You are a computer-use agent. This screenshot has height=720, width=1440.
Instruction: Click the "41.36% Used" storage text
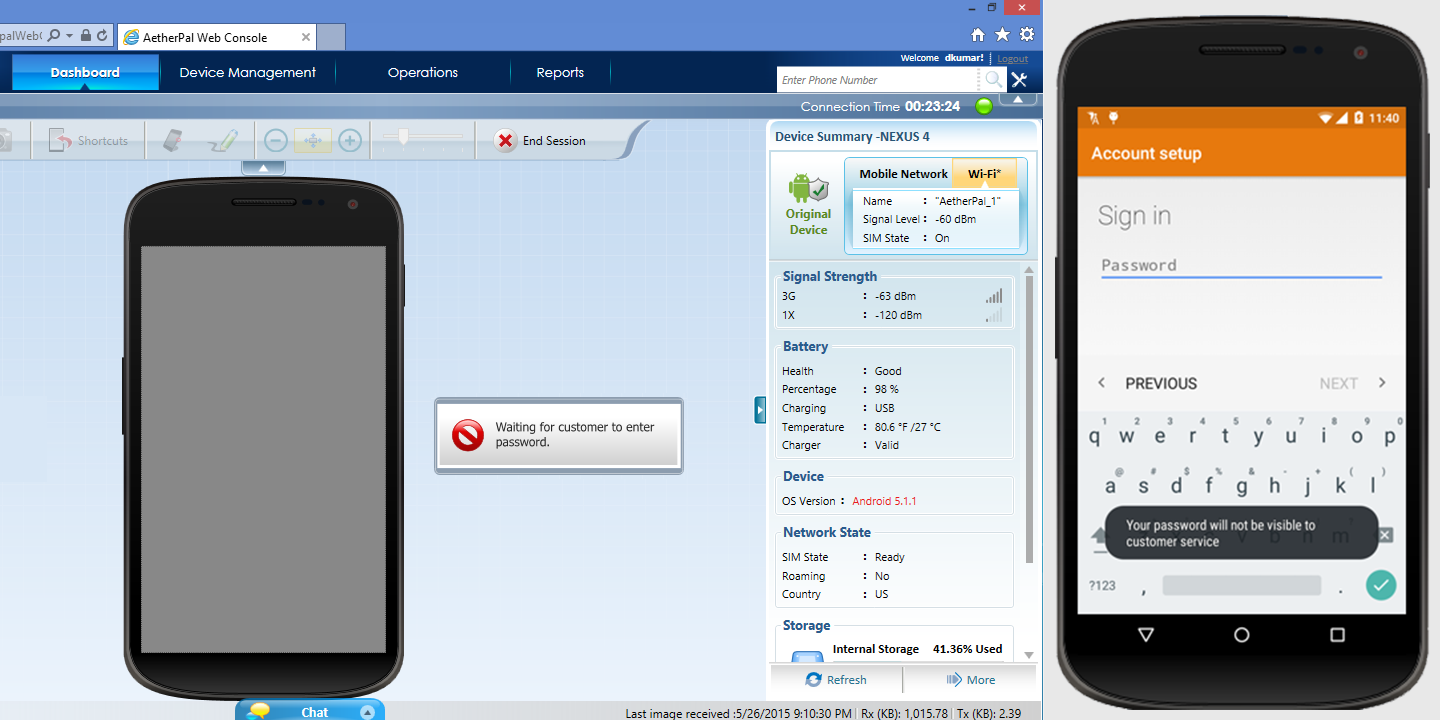coord(967,649)
